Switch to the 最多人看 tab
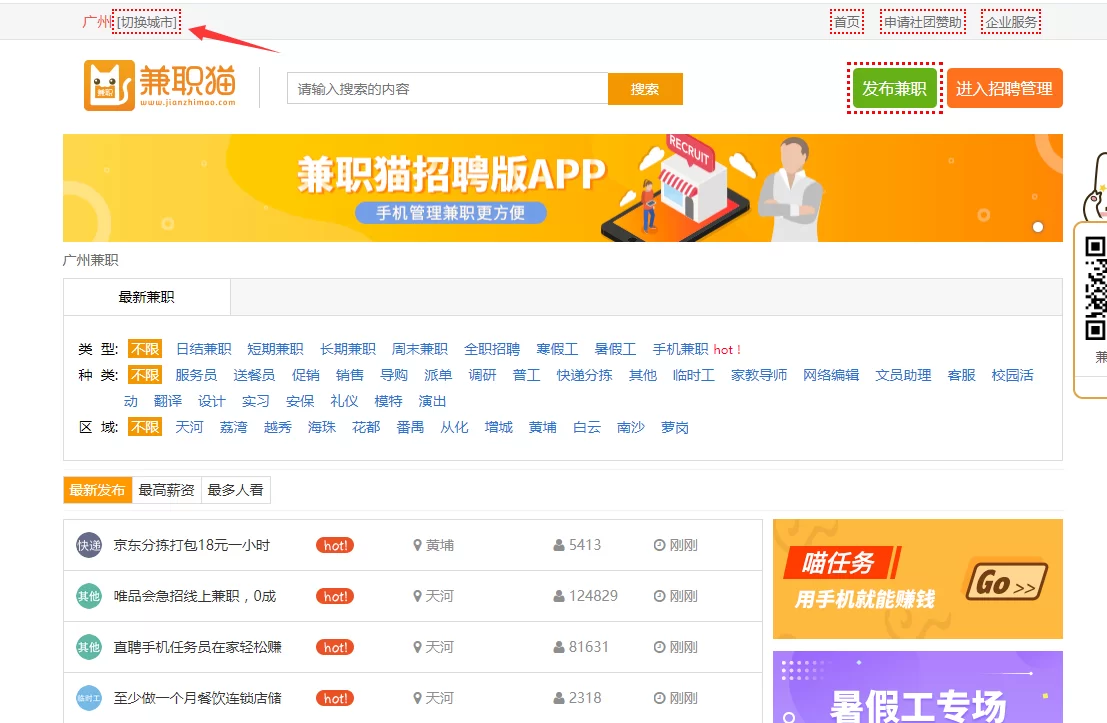 pos(236,490)
